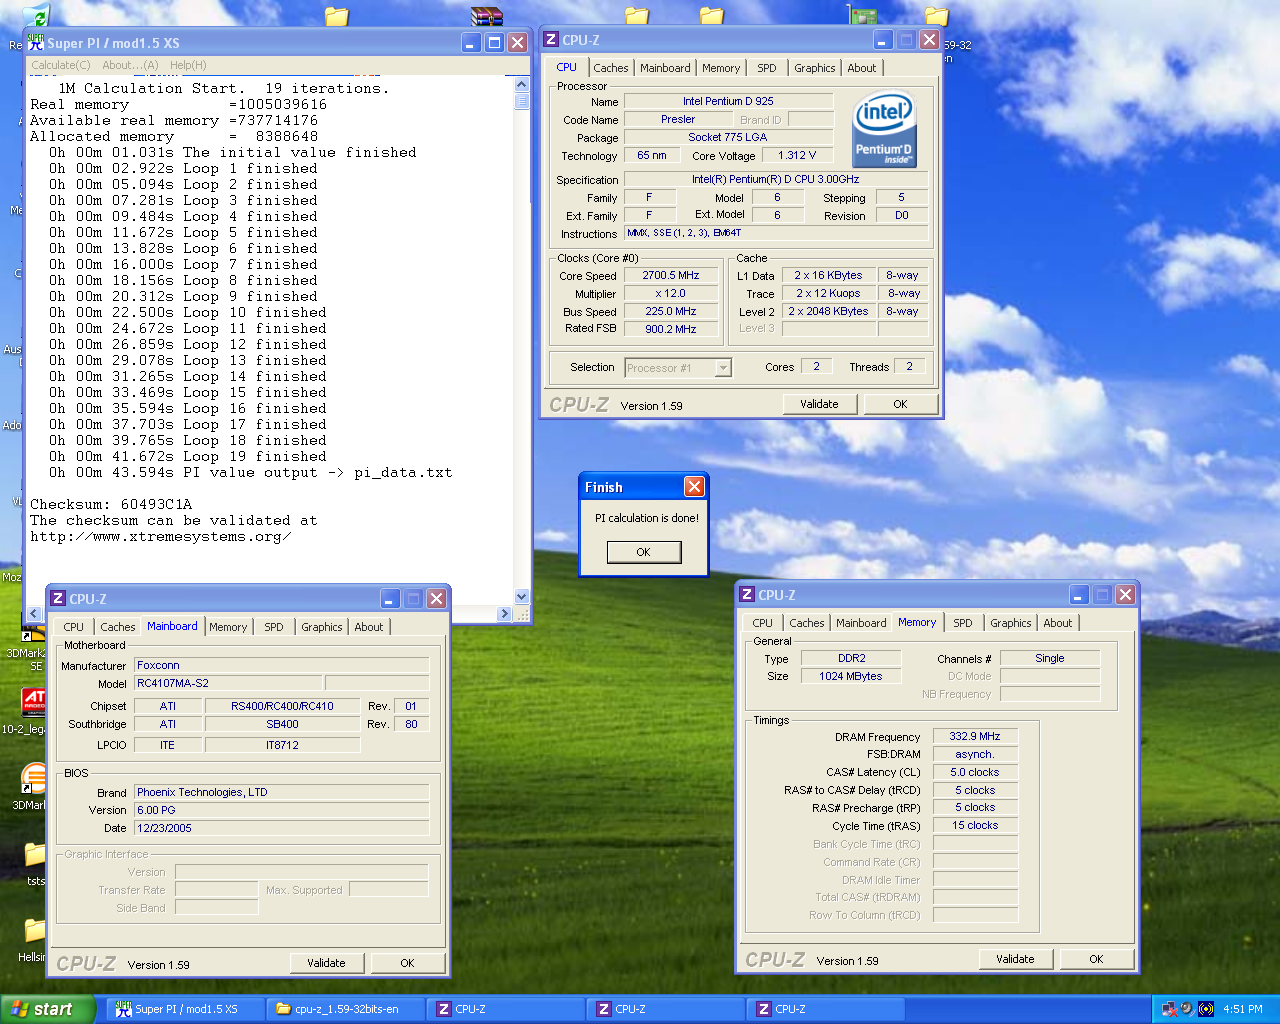Click OK in Memory CPU-Z window
This screenshot has width=1280, height=1024.
click(1096, 959)
